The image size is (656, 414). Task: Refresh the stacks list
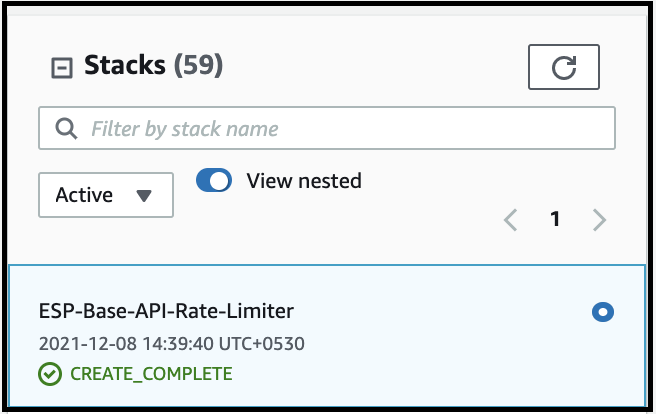[x=564, y=67]
